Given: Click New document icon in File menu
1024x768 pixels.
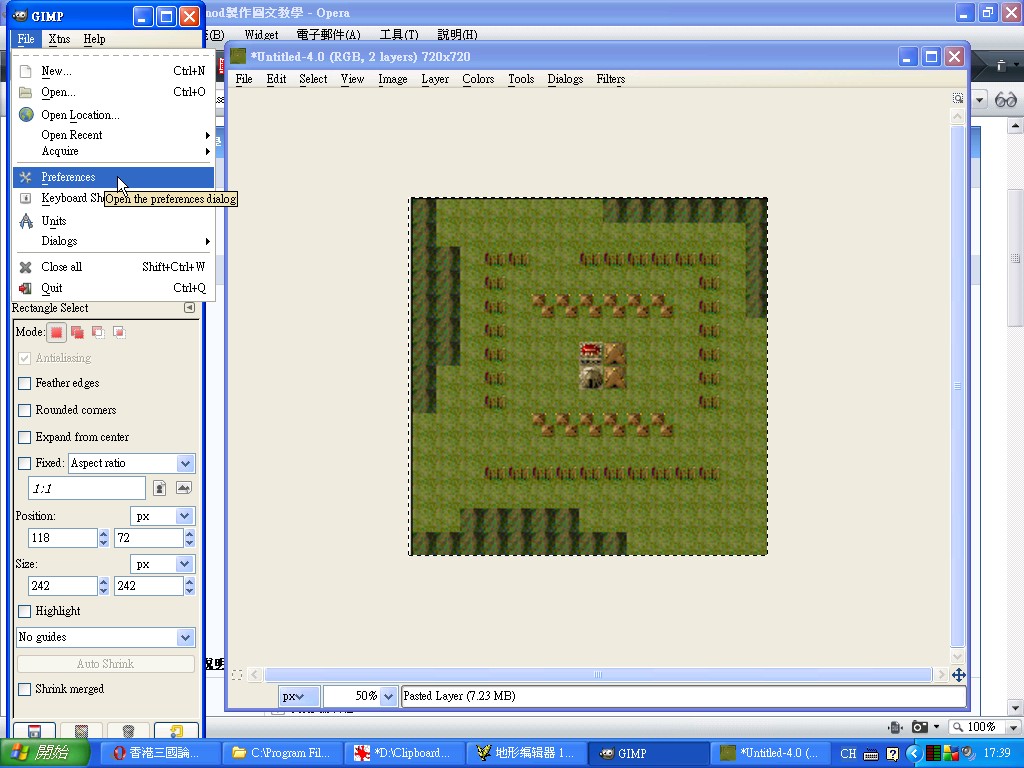Looking at the screenshot, I should point(25,71).
